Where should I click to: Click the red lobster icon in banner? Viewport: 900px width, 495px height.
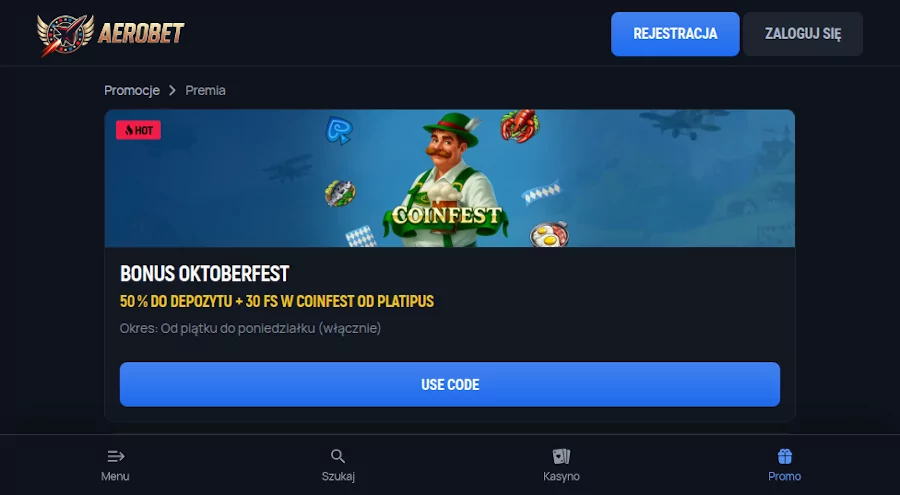519,125
